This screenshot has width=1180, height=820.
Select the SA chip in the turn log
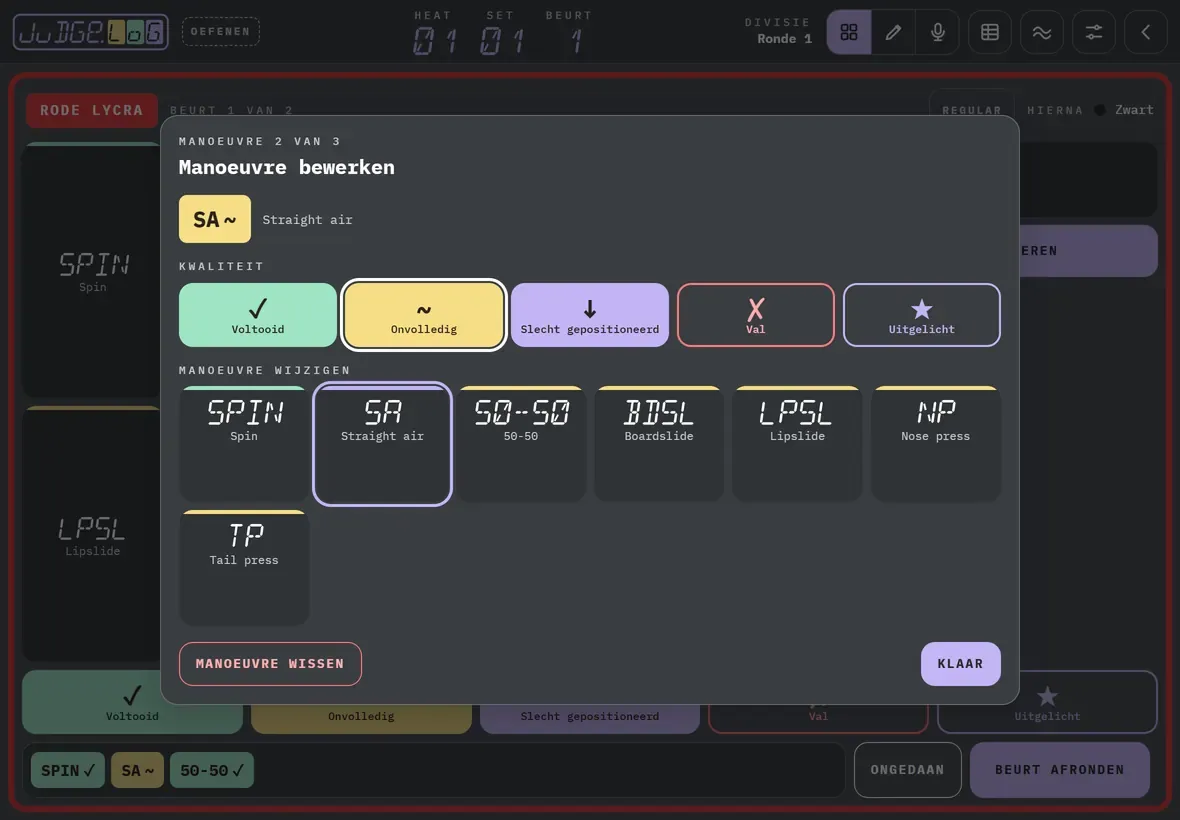pyautogui.click(x=138, y=770)
